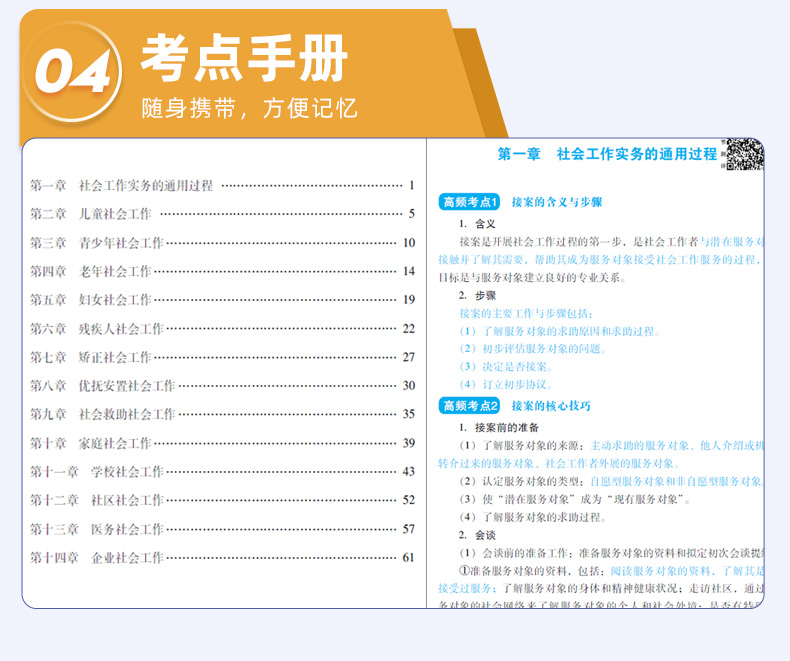The height and width of the screenshot is (661, 790).
Task: Select the 第六章 残疾人社会工作 contents row
Action: 222,329
